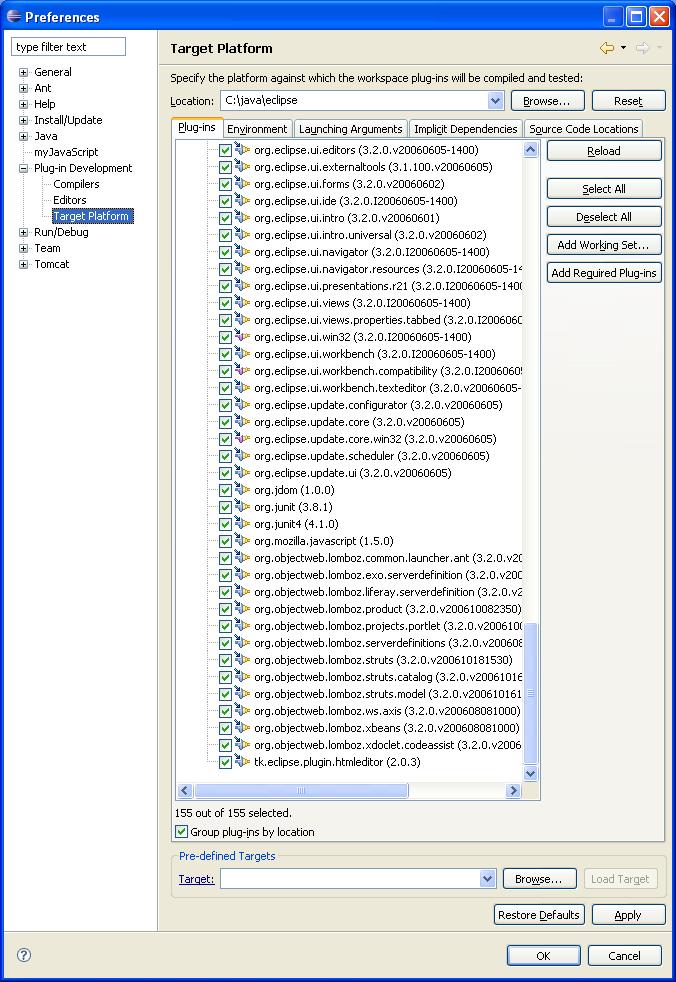This screenshot has width=676, height=982.
Task: Focus the type filter text field
Action: (x=68, y=47)
